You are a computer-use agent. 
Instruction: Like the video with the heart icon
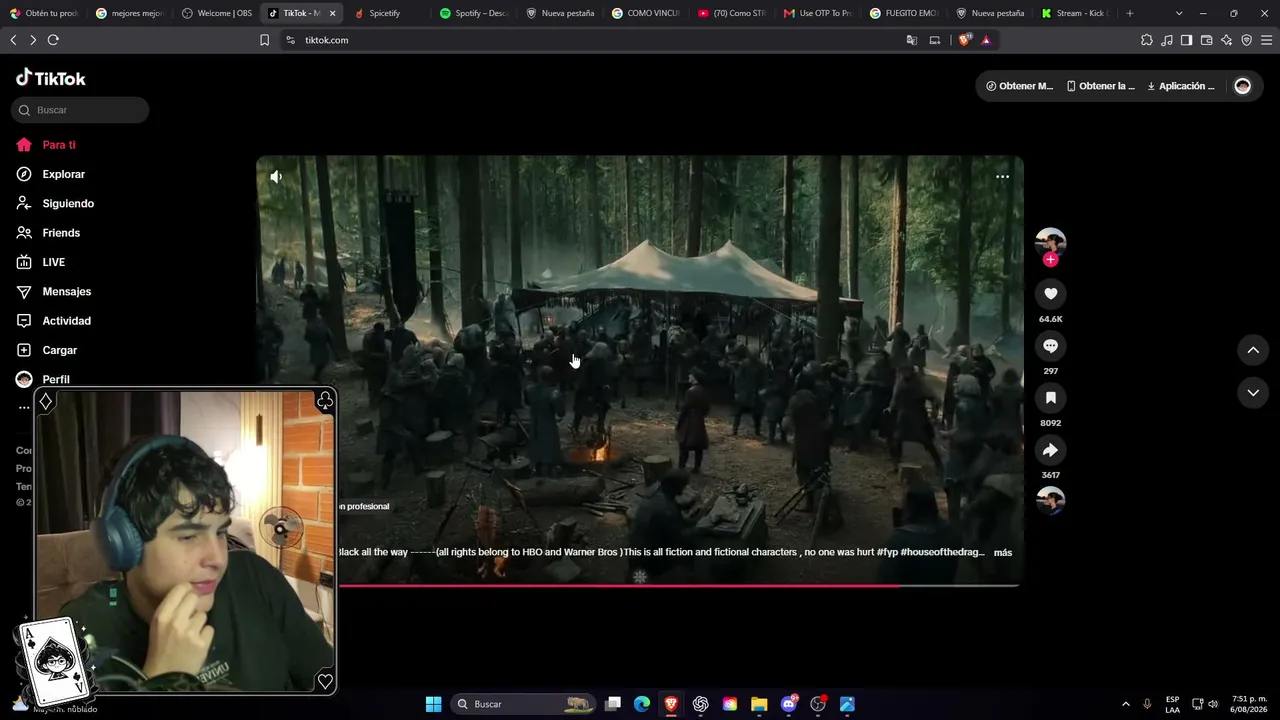click(1050, 293)
